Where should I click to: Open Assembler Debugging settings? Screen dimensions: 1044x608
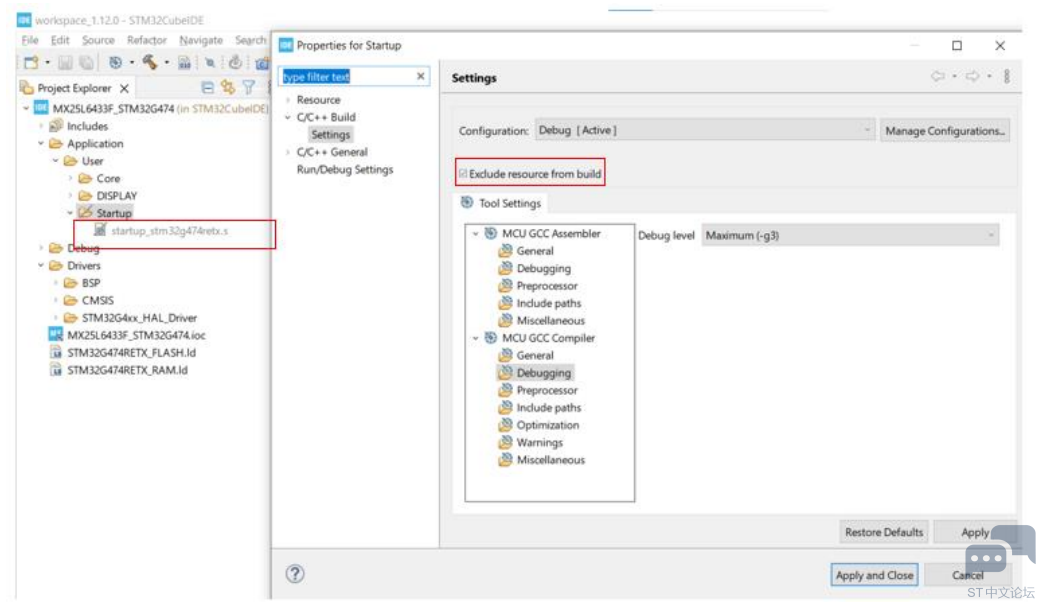point(543,268)
